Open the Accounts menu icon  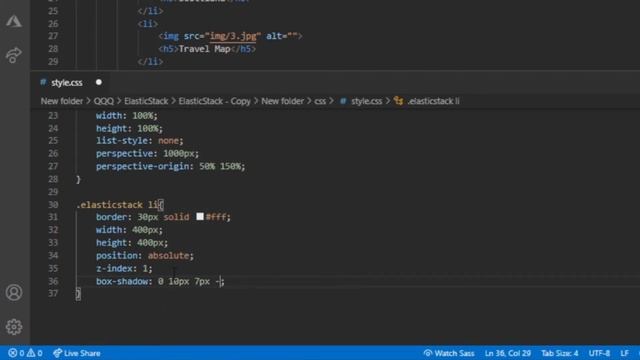[14, 292]
